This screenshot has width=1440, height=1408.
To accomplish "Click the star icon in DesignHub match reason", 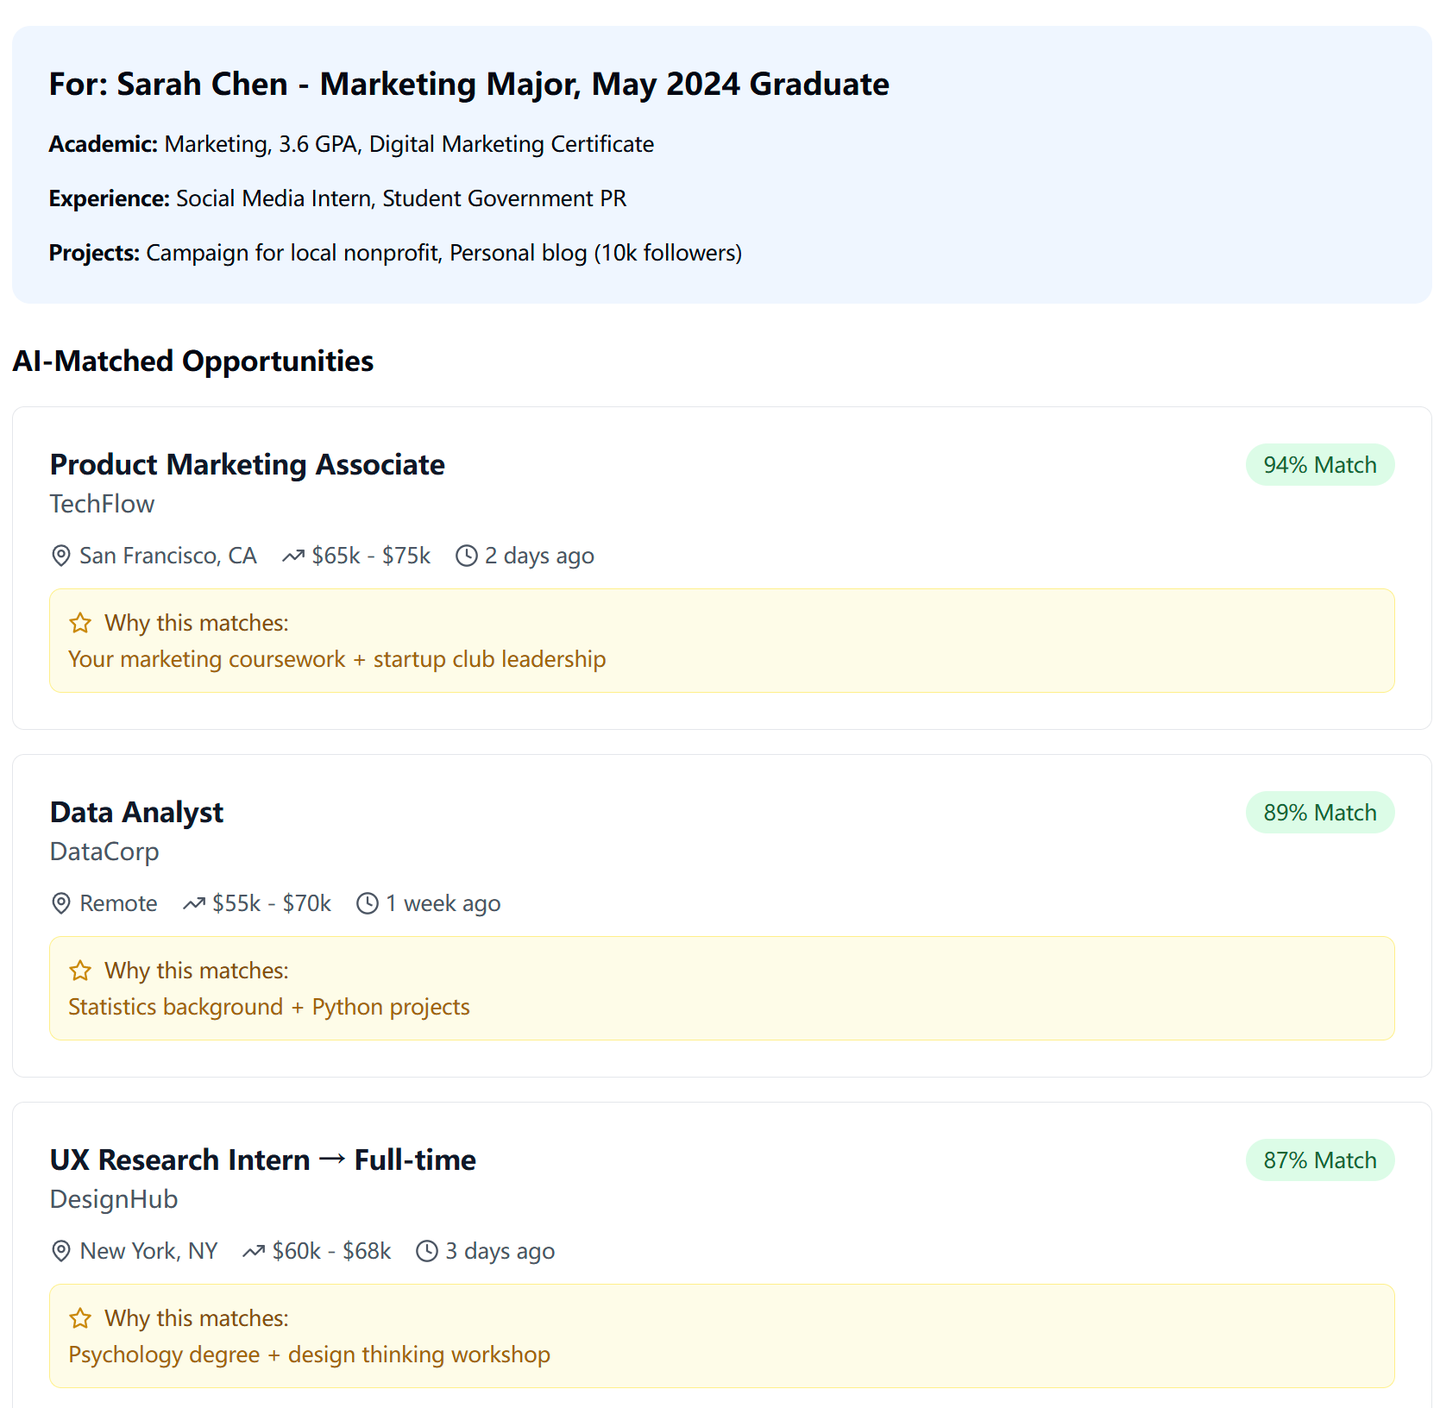I will tap(81, 1319).
